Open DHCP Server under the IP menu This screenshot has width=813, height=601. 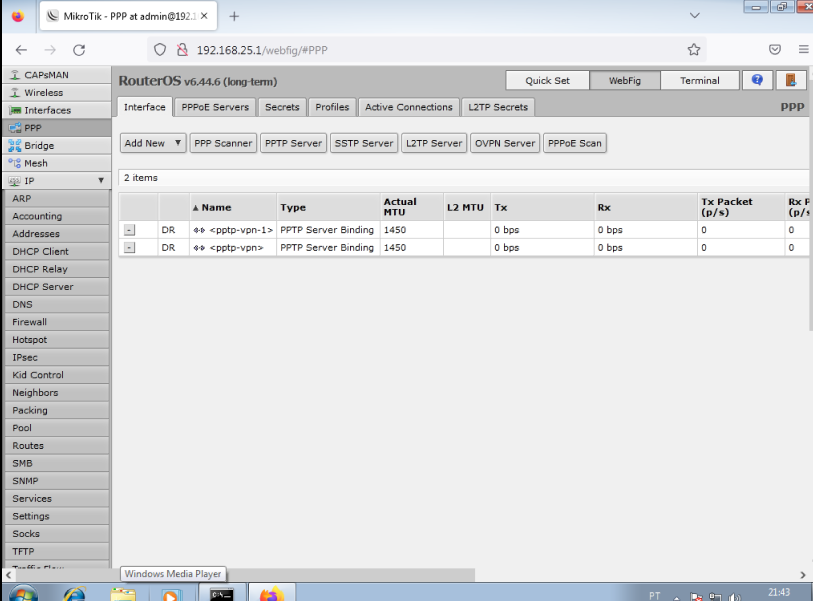coord(57,286)
